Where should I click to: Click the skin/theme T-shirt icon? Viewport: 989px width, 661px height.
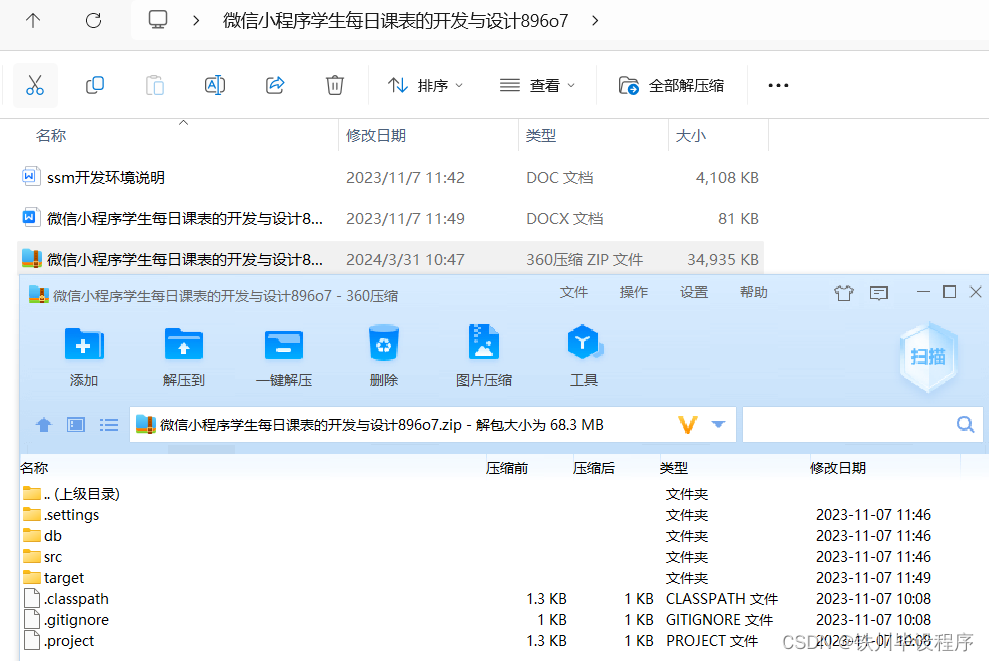point(845,292)
